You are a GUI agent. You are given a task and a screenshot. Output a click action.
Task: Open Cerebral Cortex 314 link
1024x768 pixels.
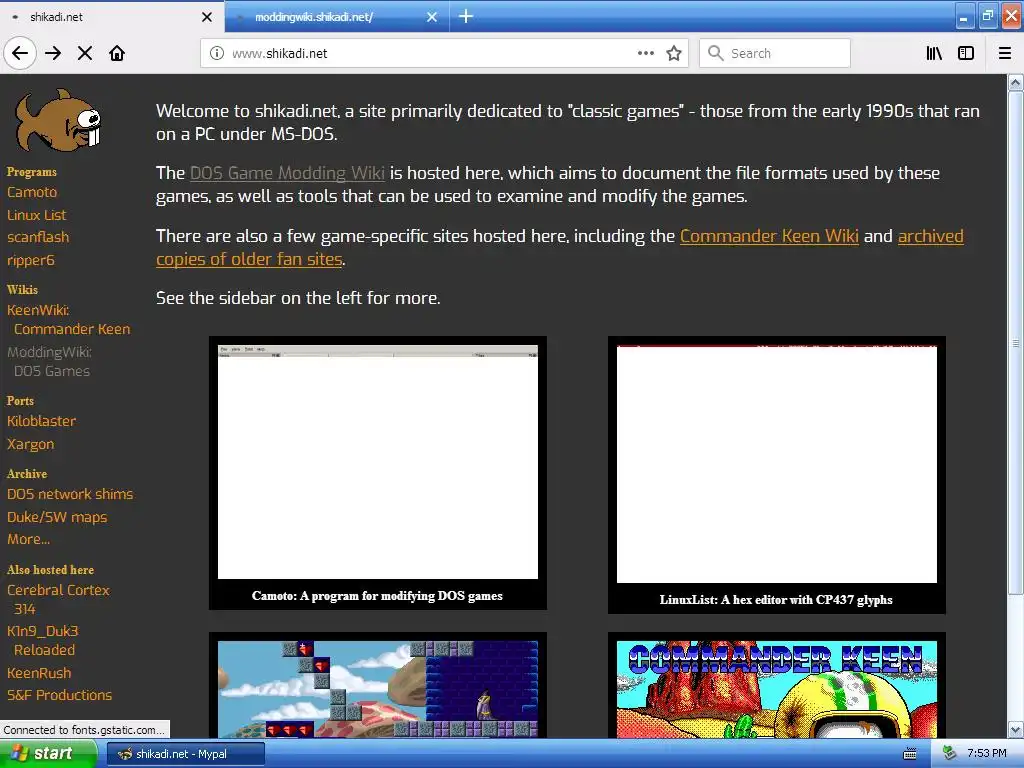pyautogui.click(x=58, y=599)
